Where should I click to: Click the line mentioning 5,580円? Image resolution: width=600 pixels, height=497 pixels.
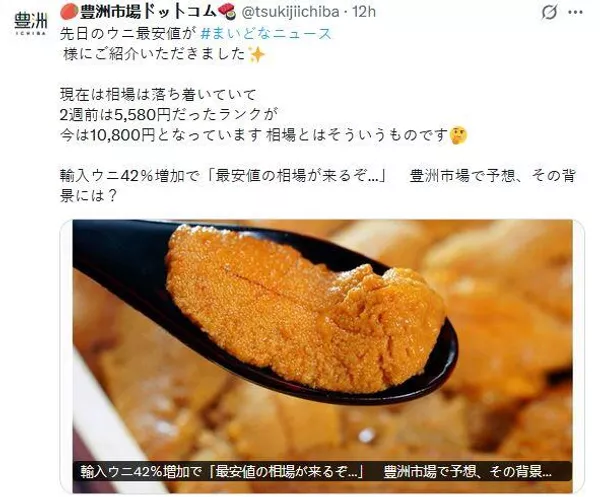pos(168,115)
